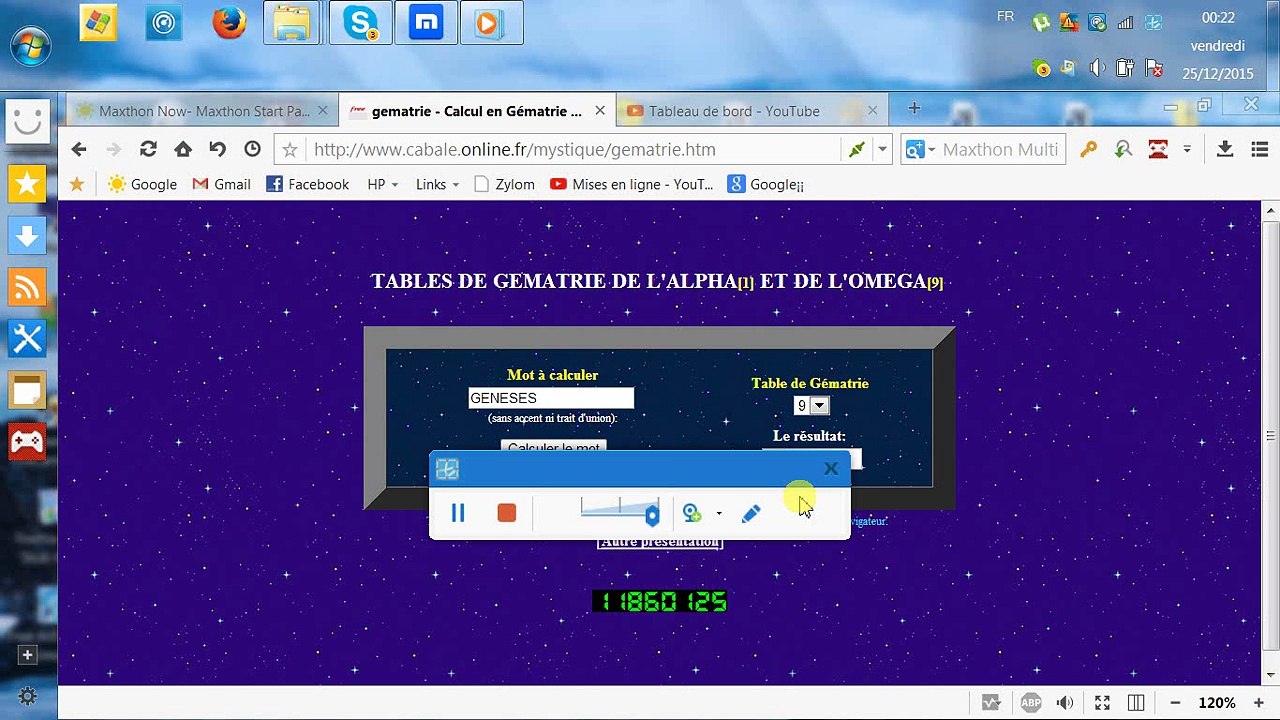Click the undo closed tab arrow
The width and height of the screenshot is (1280, 720).
[217, 149]
